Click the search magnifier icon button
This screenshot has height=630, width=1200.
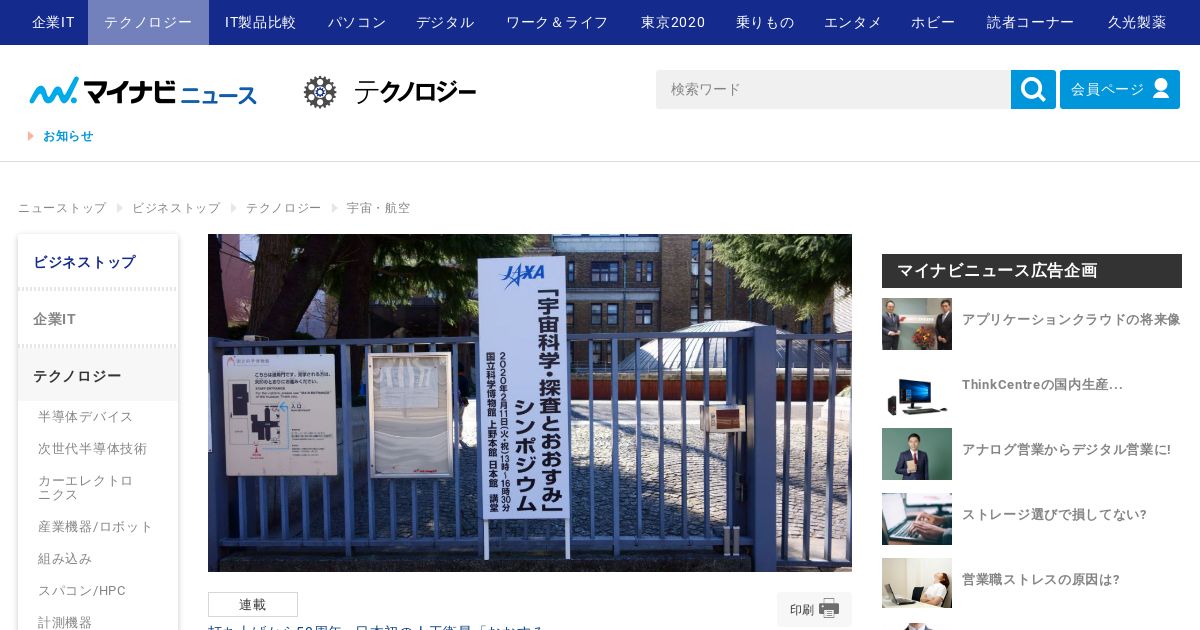pos(1033,89)
